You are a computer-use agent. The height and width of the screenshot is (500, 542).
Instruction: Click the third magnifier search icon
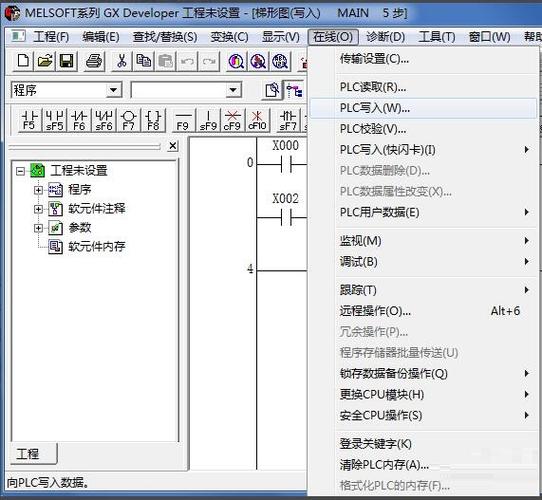click(x=280, y=62)
